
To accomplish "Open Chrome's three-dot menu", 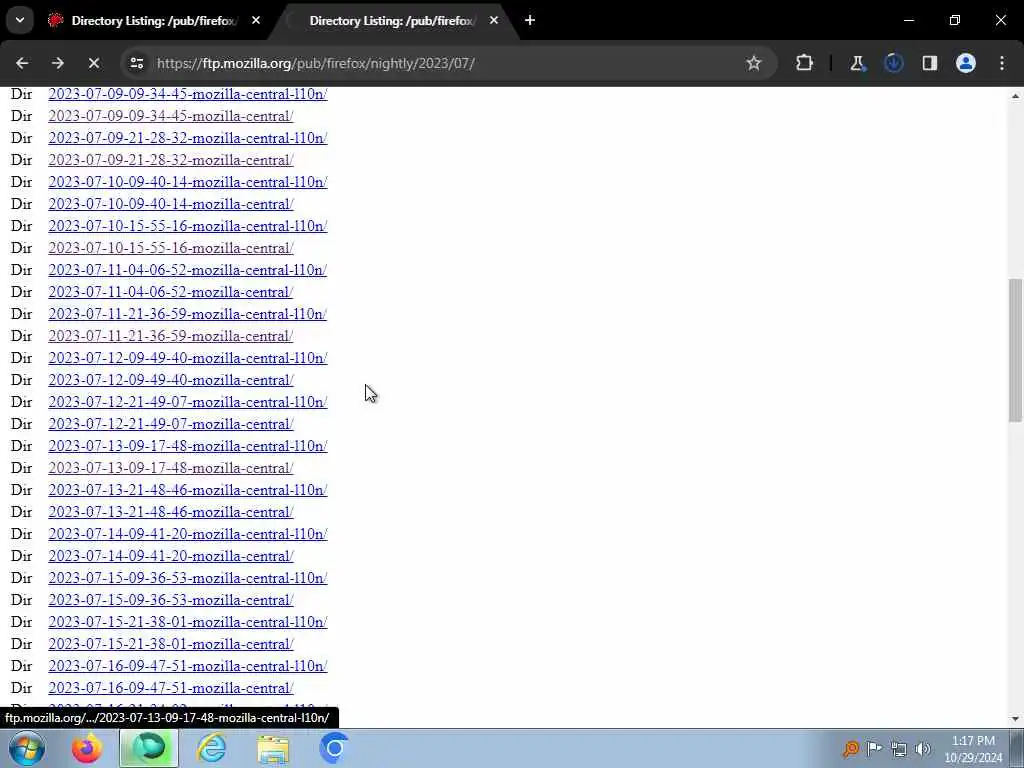I will point(1002,63).
